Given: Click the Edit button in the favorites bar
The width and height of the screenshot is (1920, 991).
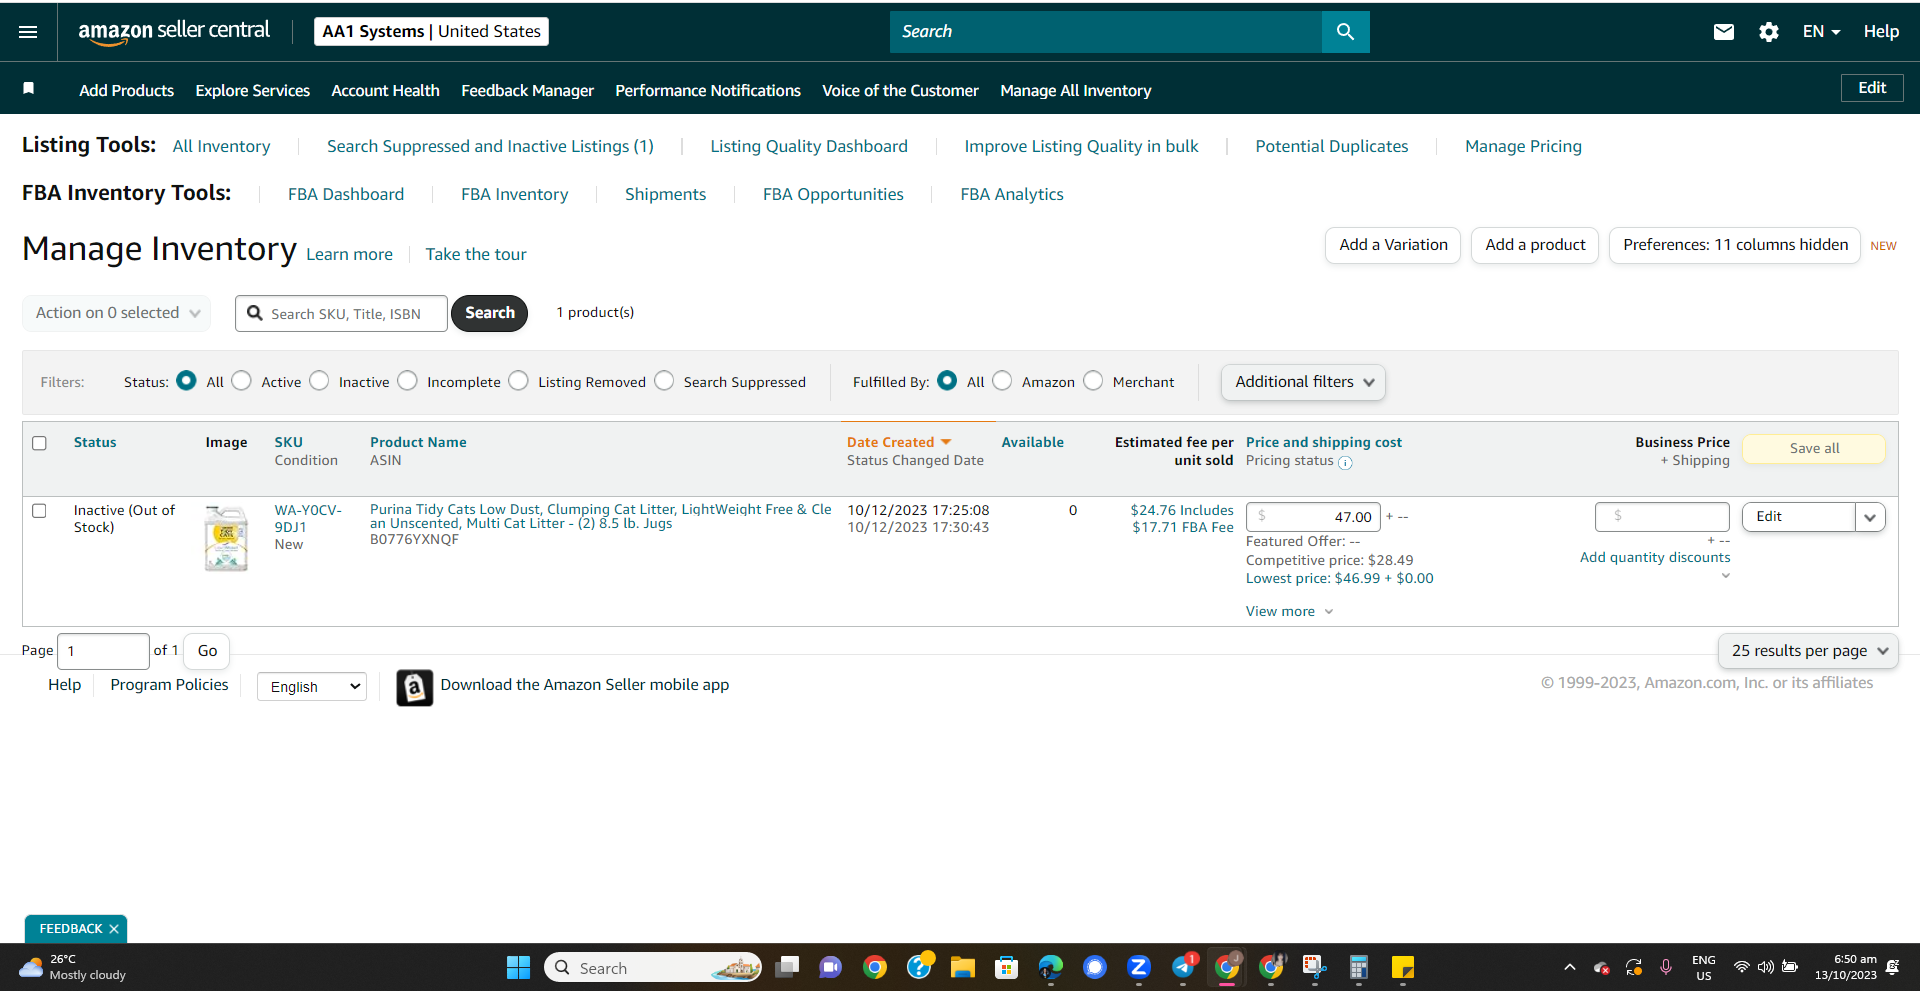Looking at the screenshot, I should [1872, 88].
